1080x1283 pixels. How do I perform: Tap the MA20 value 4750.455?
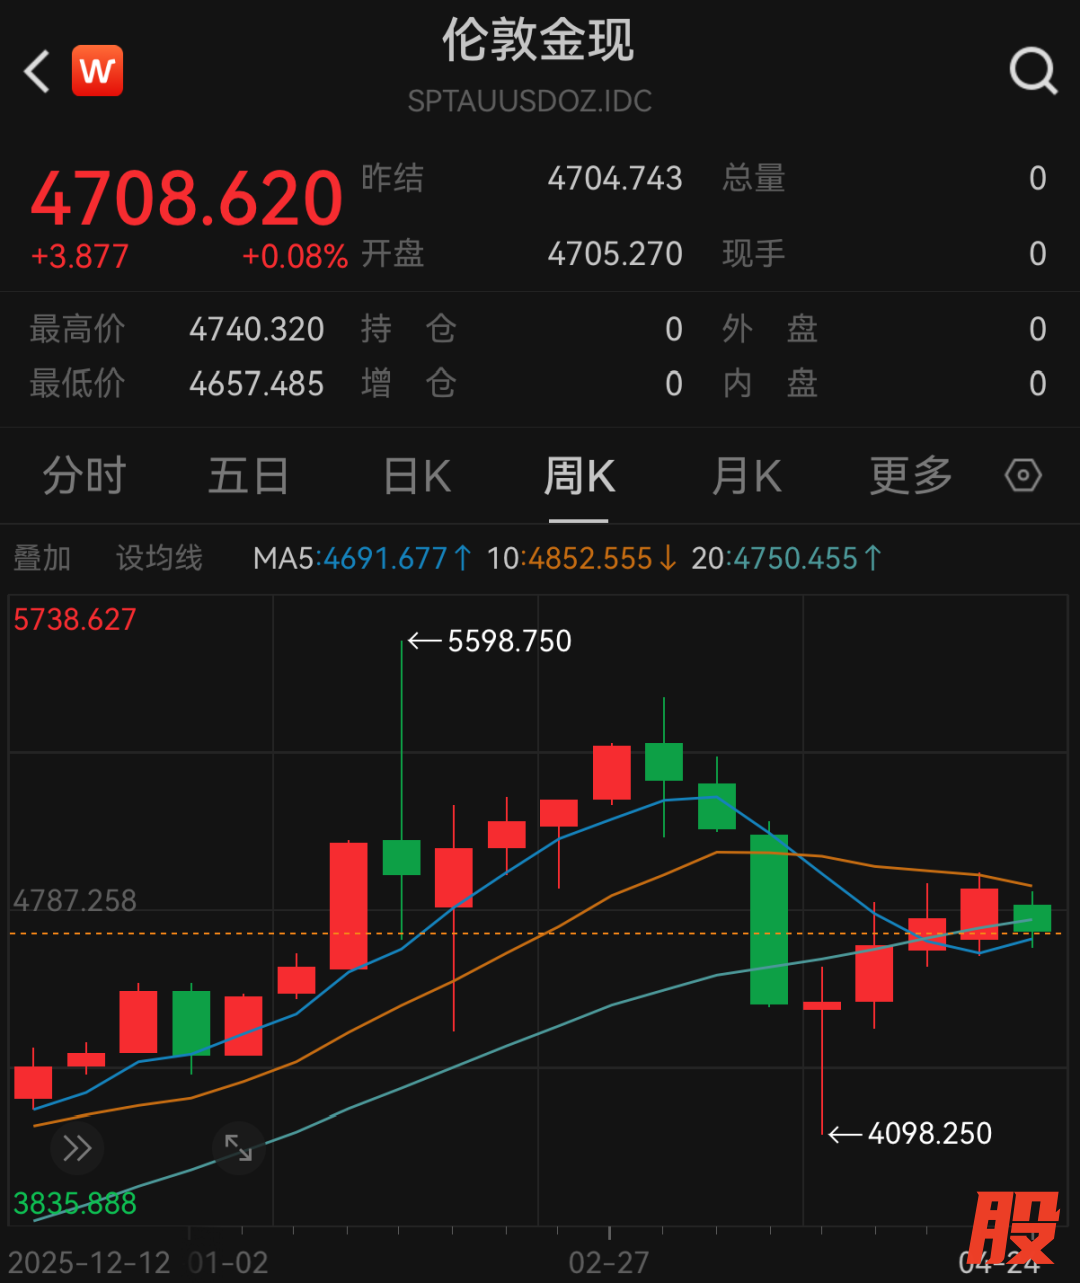[796, 558]
